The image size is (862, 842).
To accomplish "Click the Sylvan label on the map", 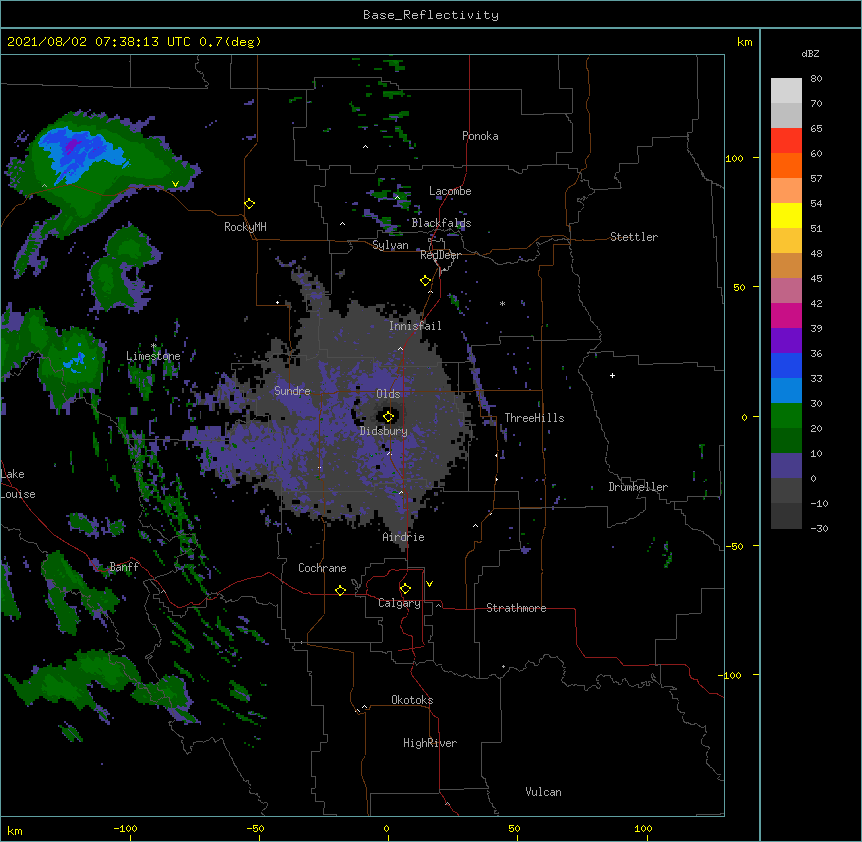I will pyautogui.click(x=390, y=245).
